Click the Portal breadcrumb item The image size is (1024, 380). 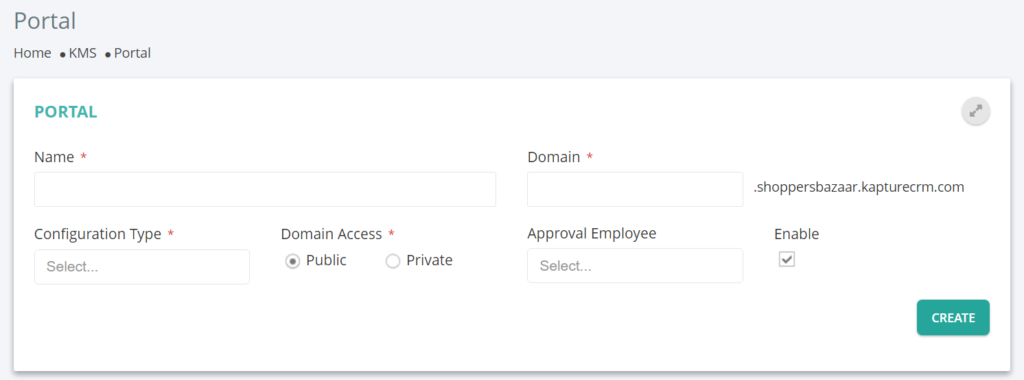pos(133,53)
